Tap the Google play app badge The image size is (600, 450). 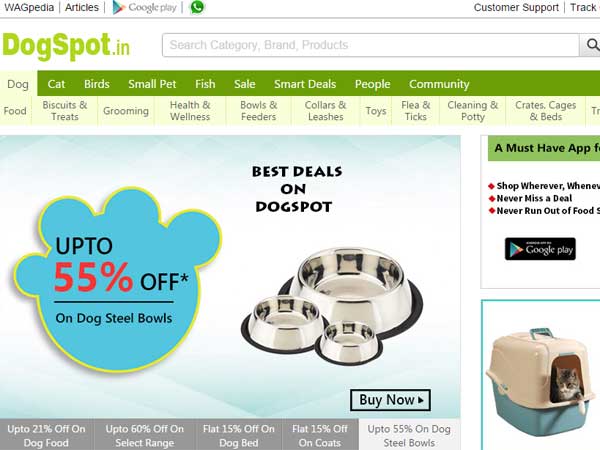[540, 249]
